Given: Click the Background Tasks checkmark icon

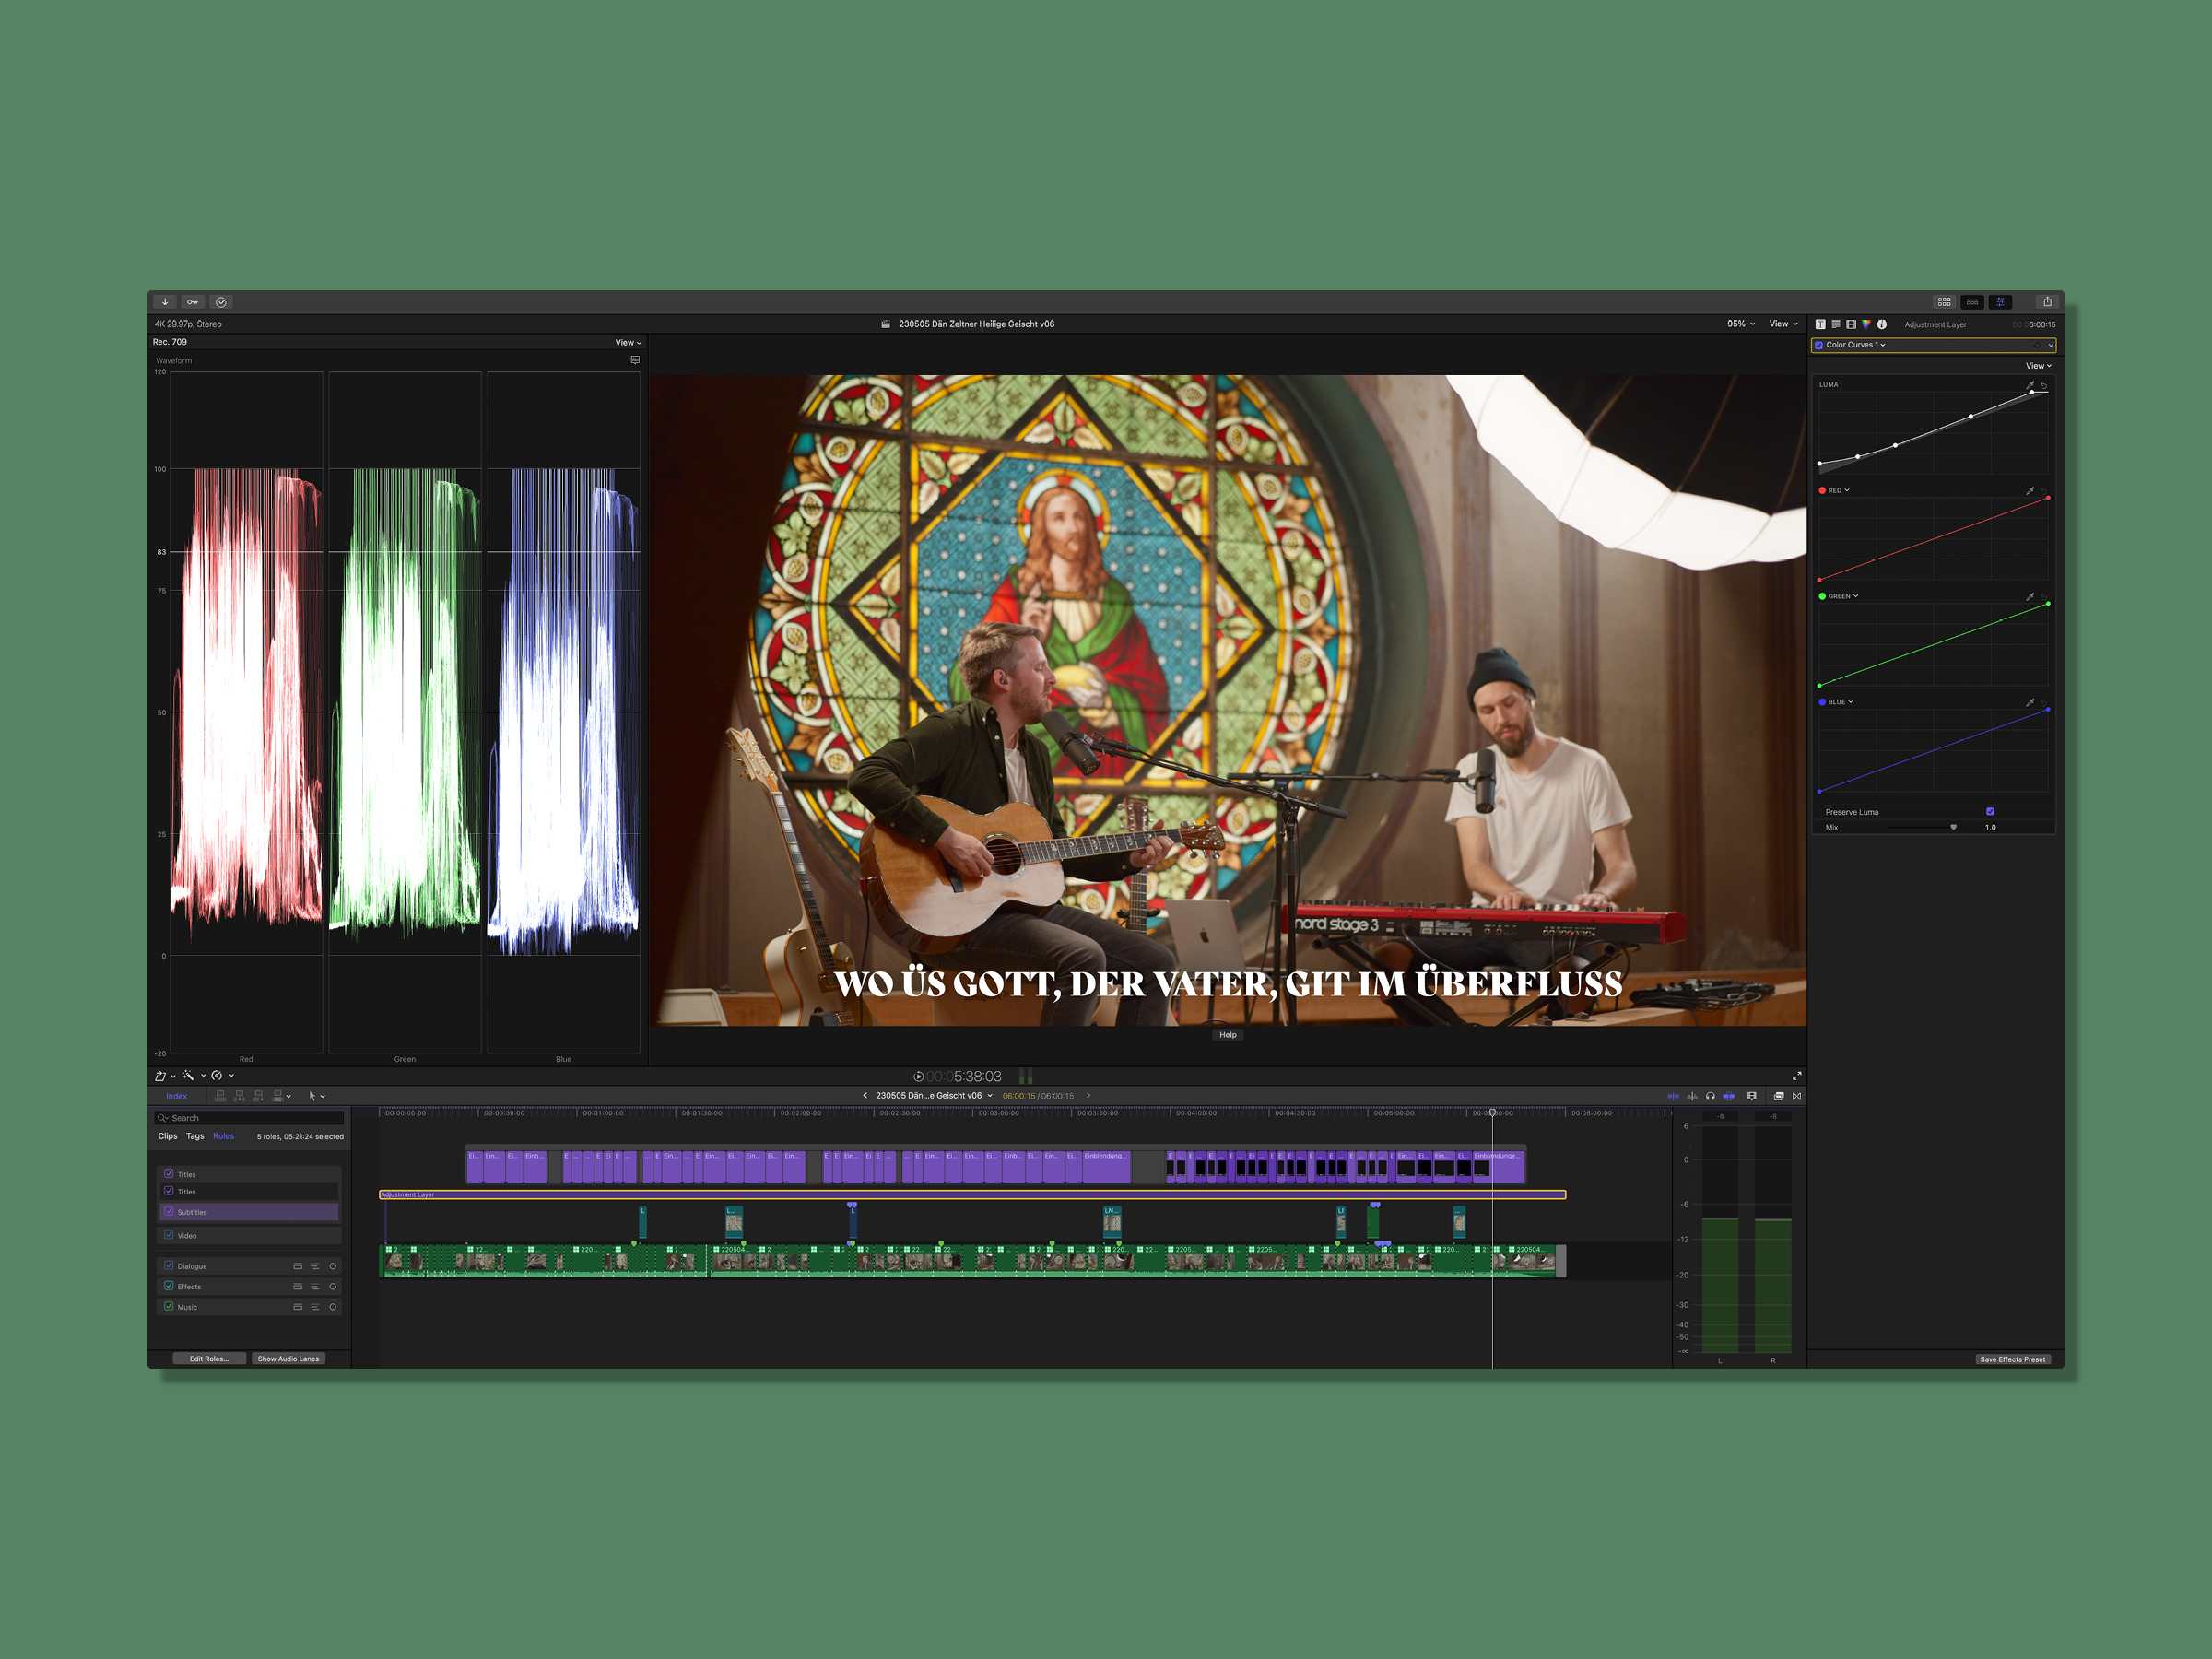Looking at the screenshot, I should pyautogui.click(x=221, y=302).
